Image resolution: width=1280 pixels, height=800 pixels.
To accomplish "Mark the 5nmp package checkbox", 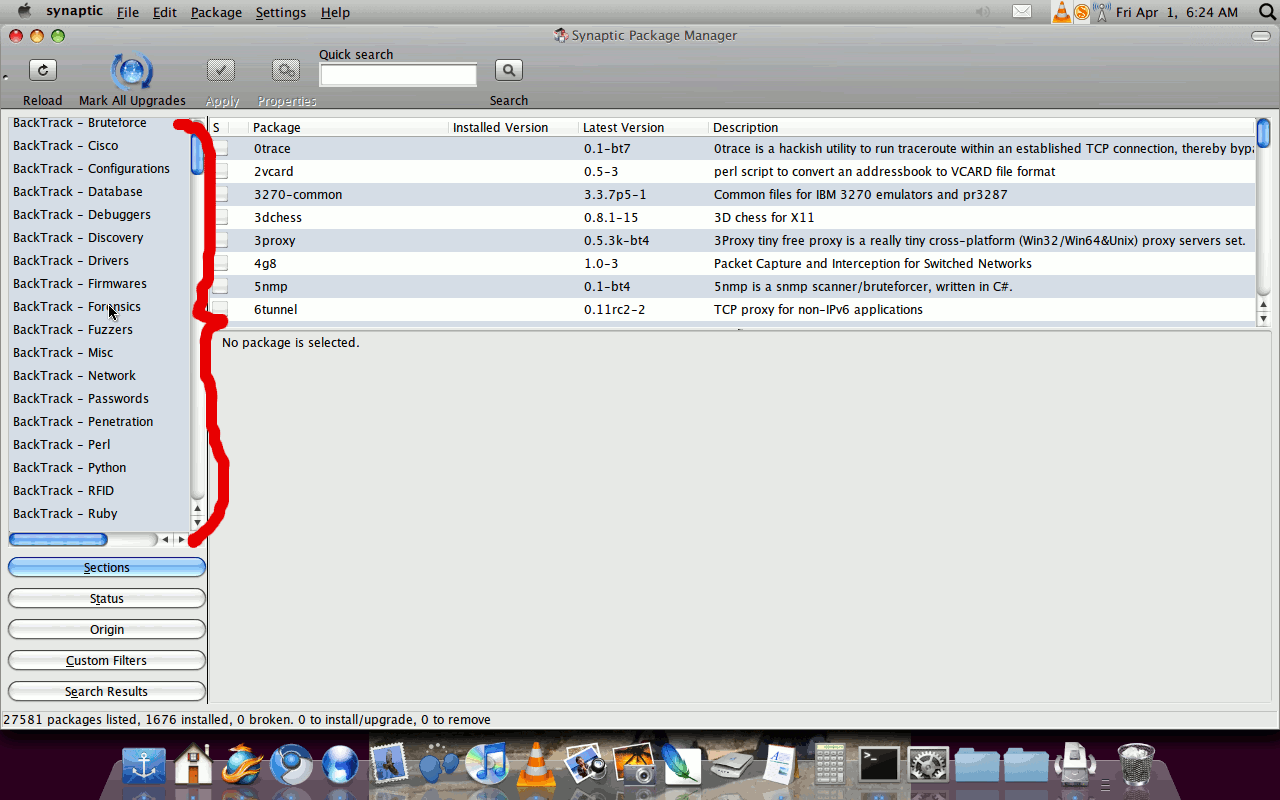I will point(220,286).
